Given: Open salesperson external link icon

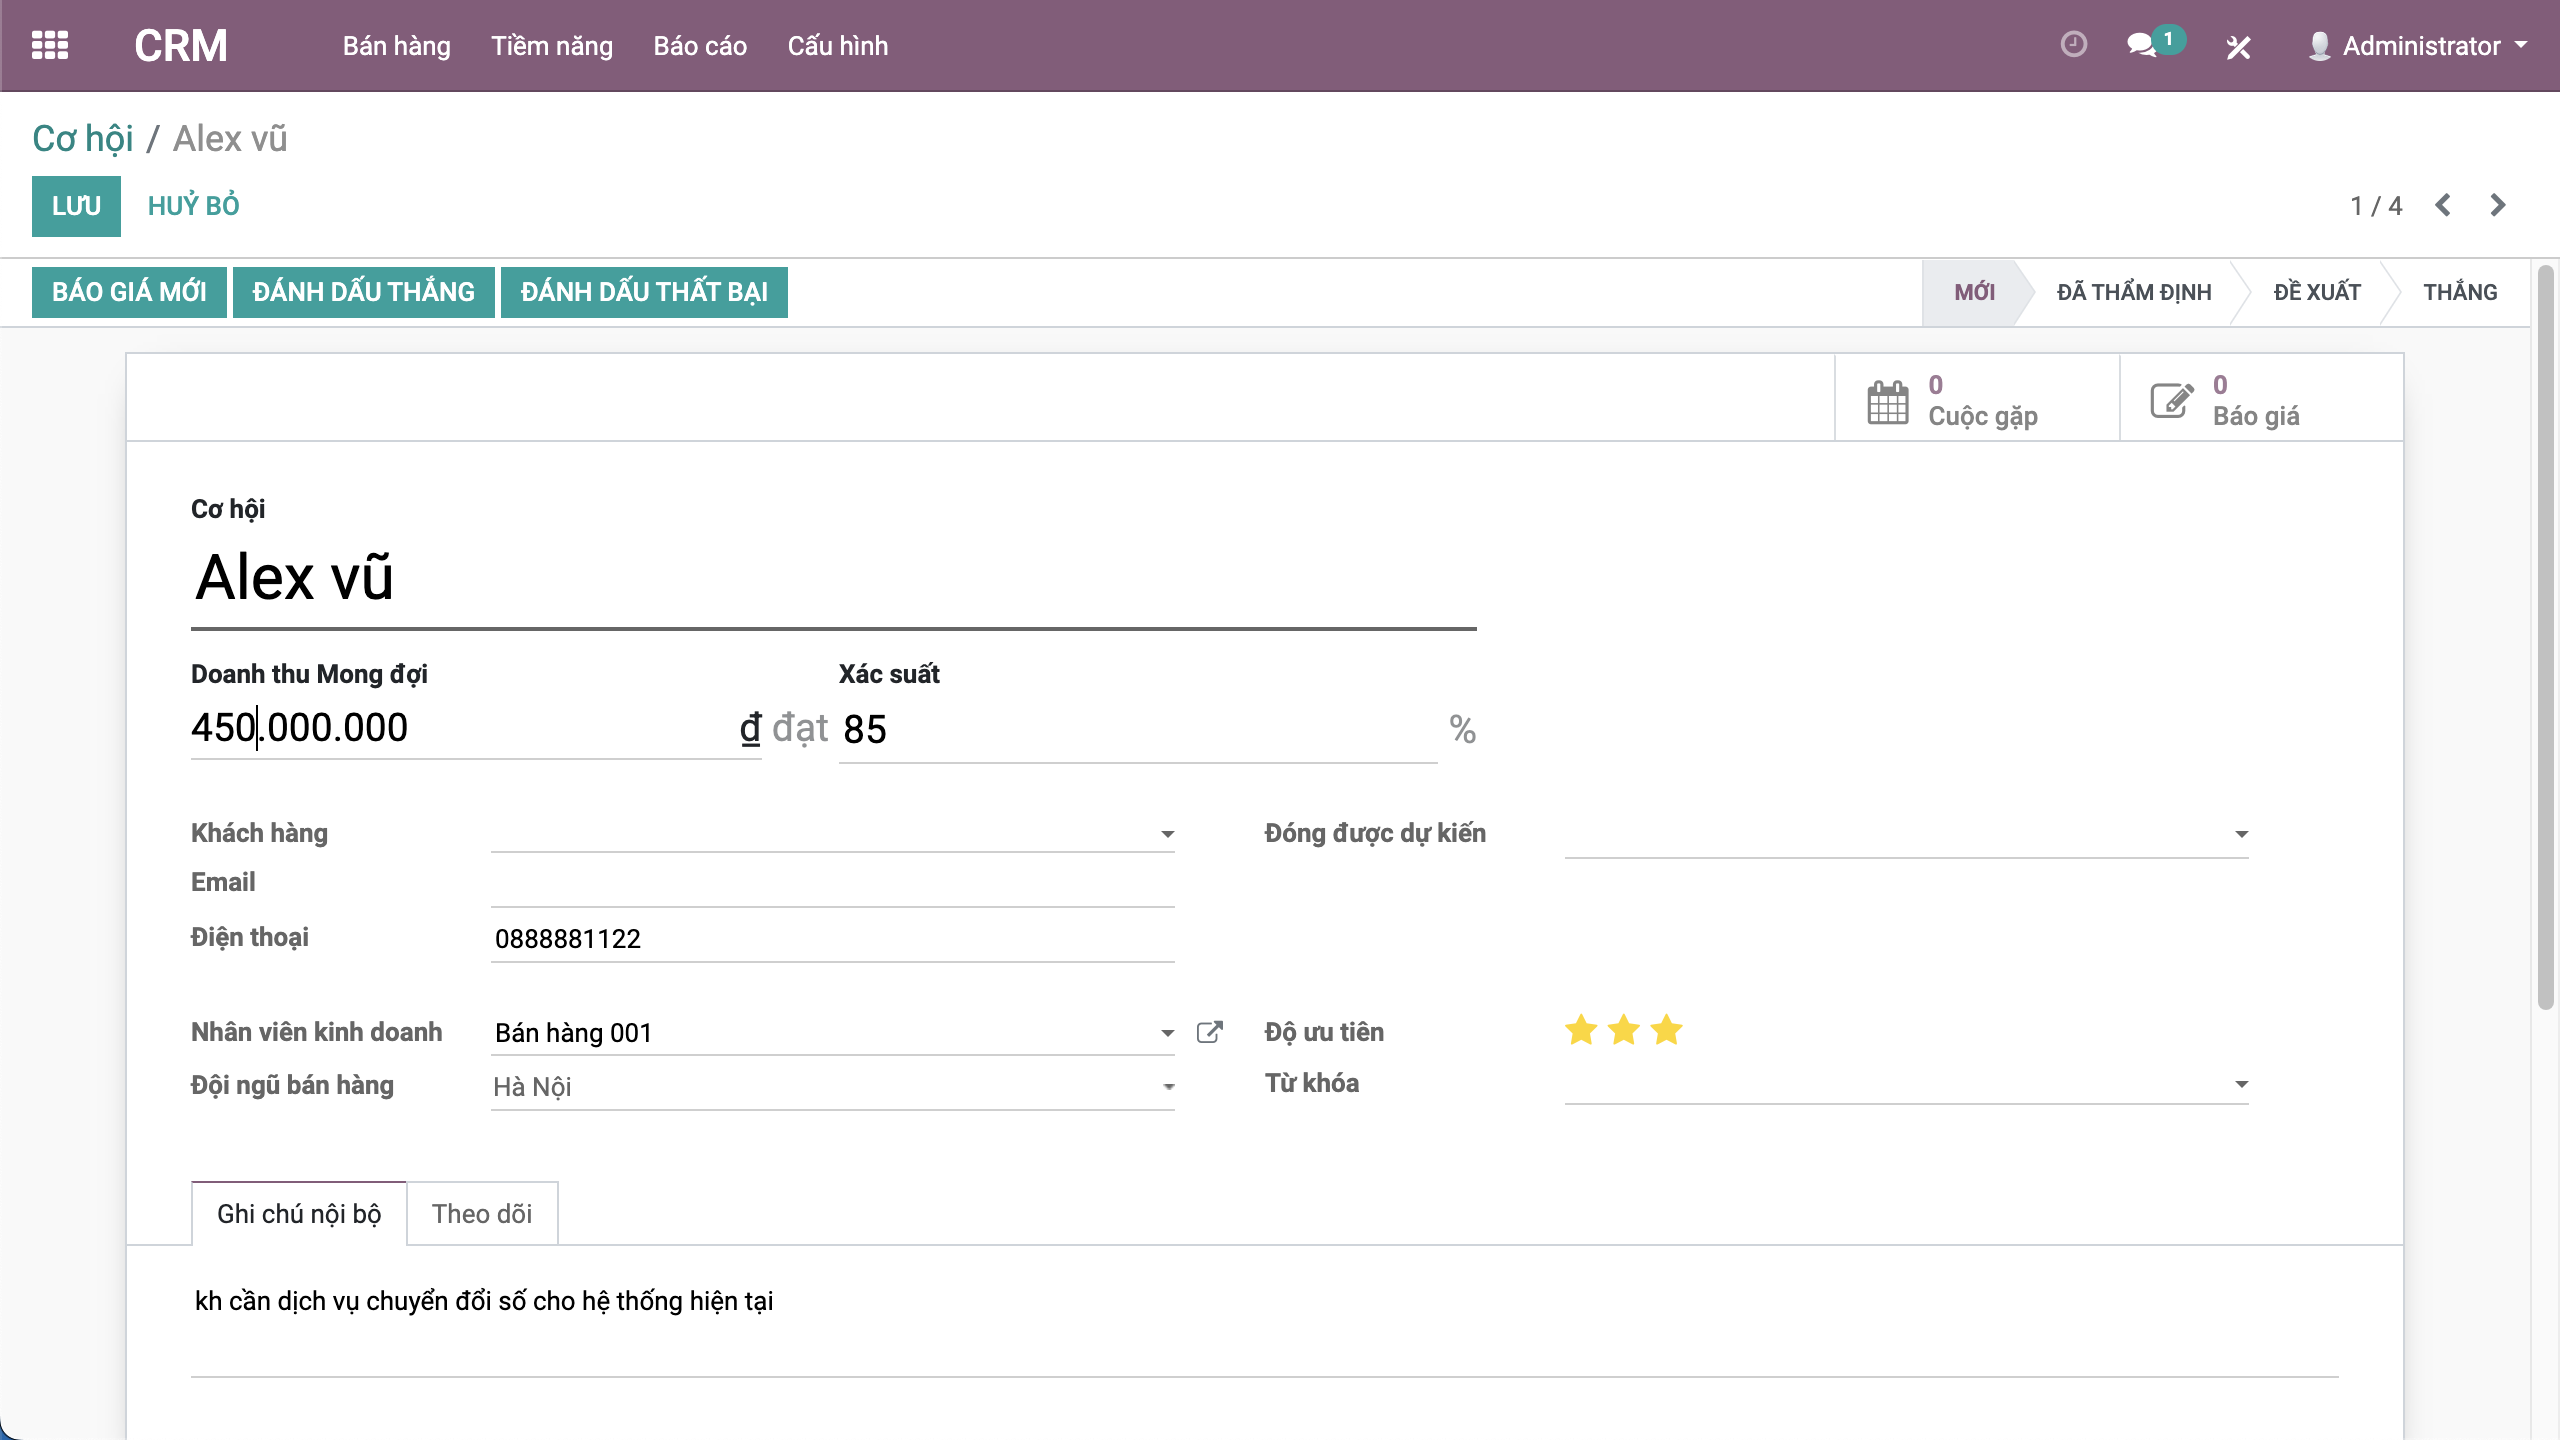Looking at the screenshot, I should (1209, 1032).
